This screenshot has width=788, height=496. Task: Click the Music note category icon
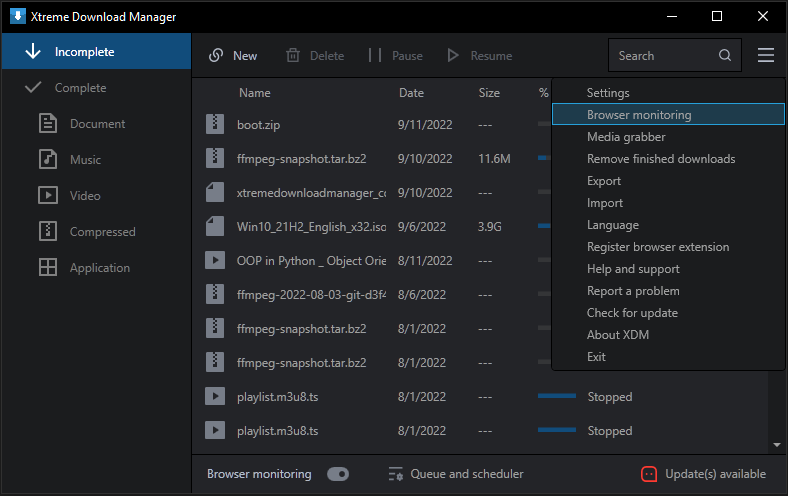coord(48,159)
